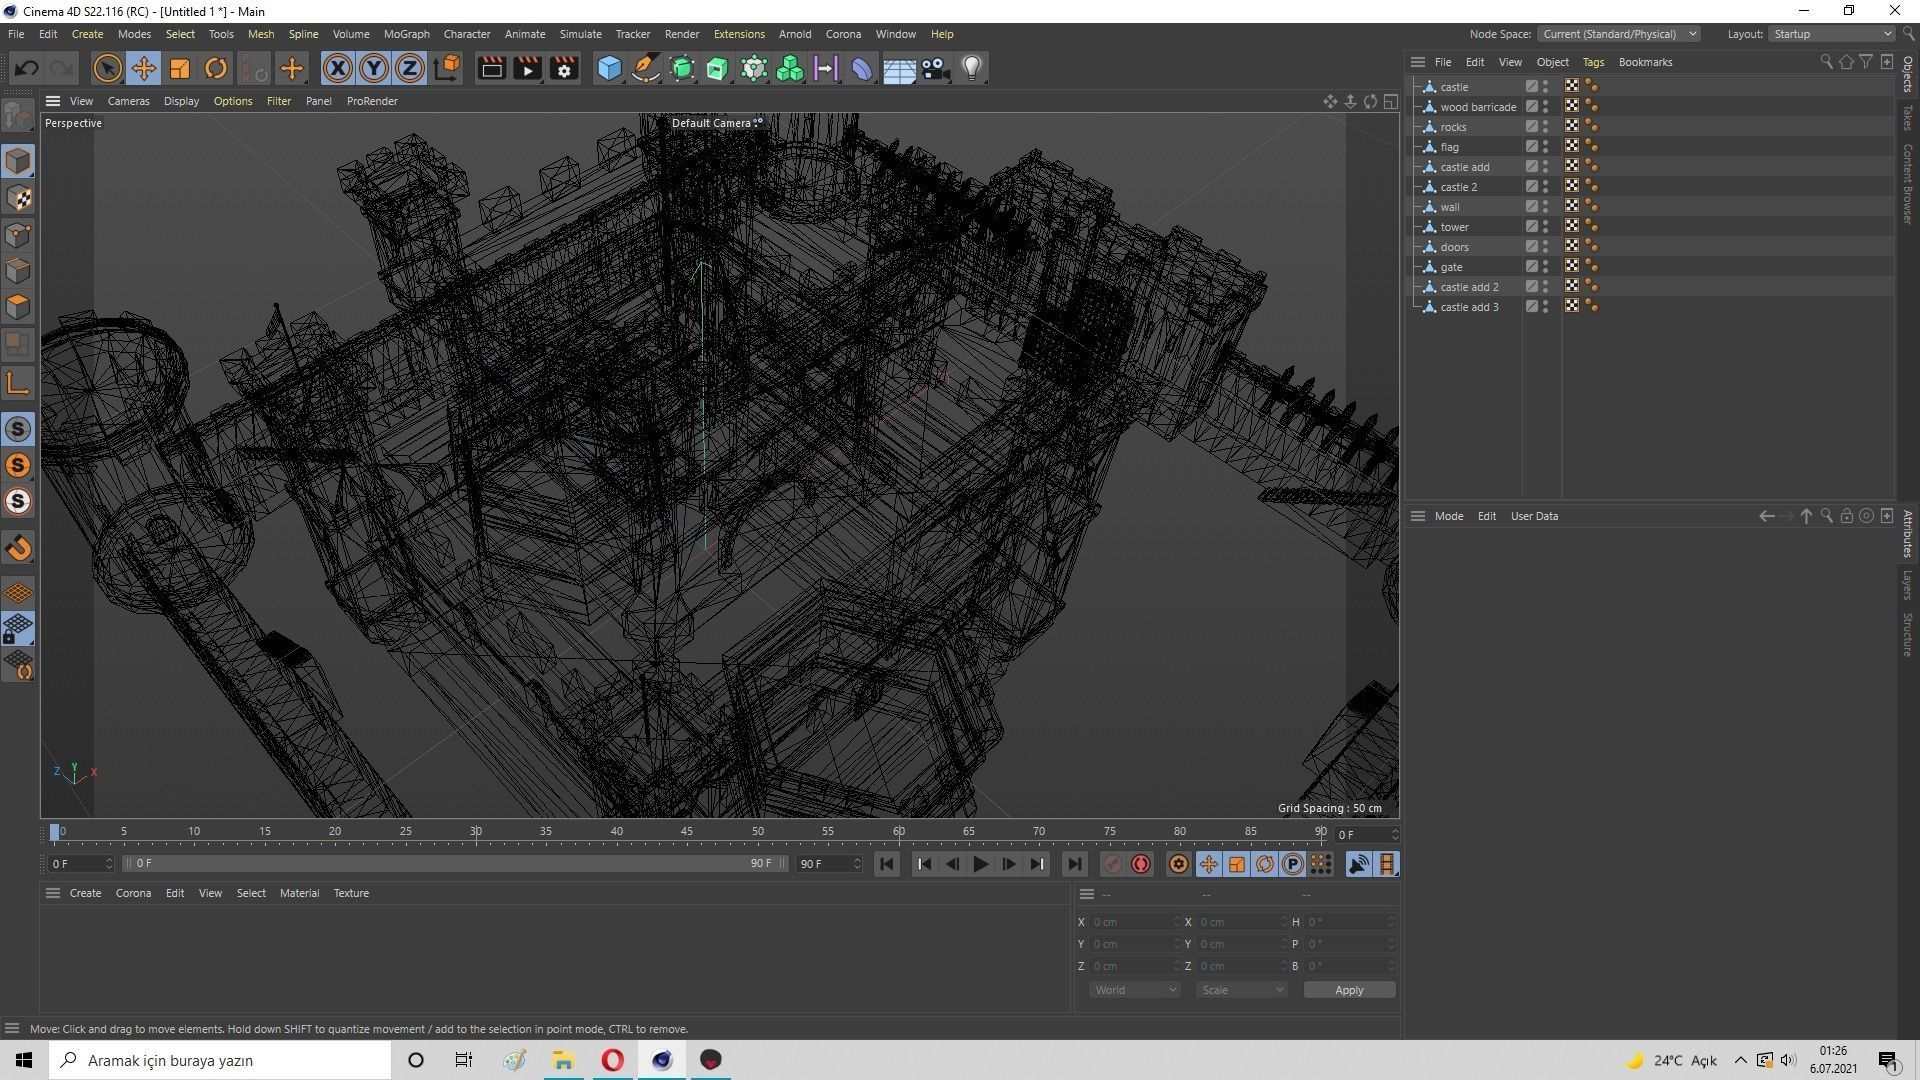
Task: Switch to Model mode
Action: pyautogui.click(x=18, y=161)
